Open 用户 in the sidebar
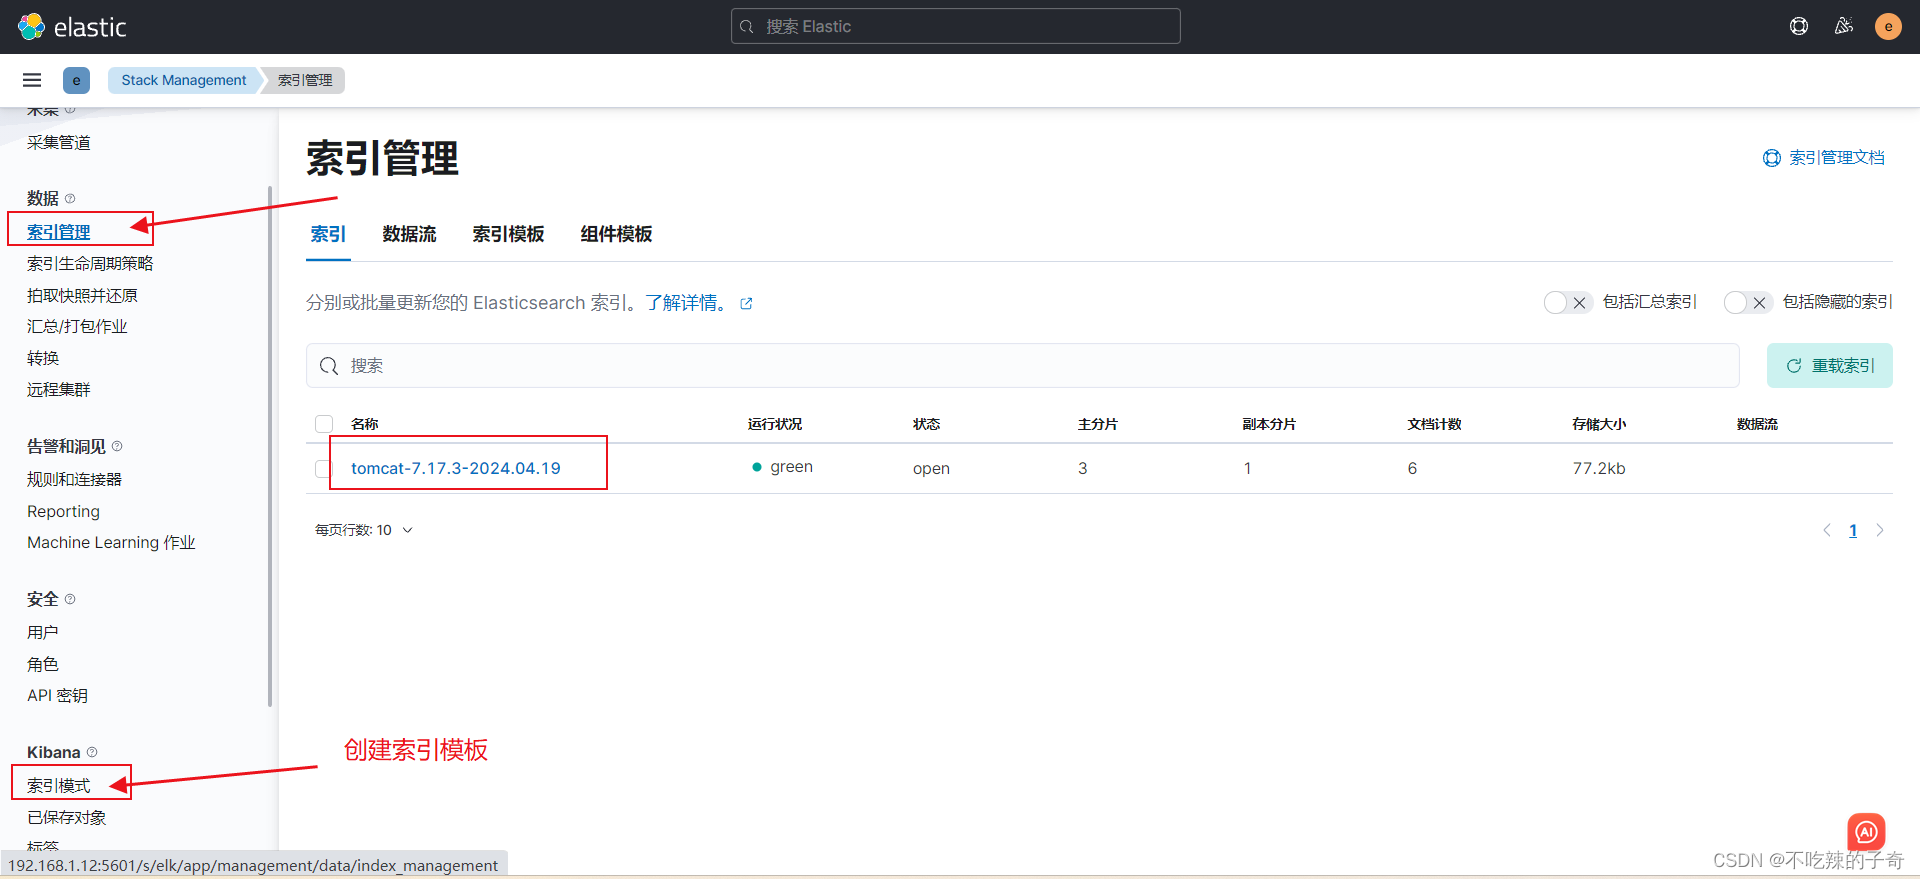1920x879 pixels. 43,632
